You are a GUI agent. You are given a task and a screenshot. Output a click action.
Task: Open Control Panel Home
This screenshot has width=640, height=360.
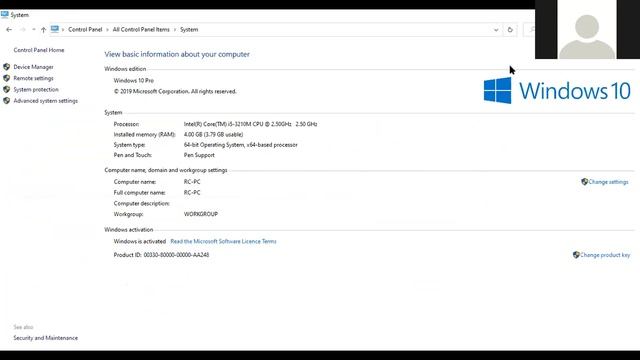pos(39,50)
